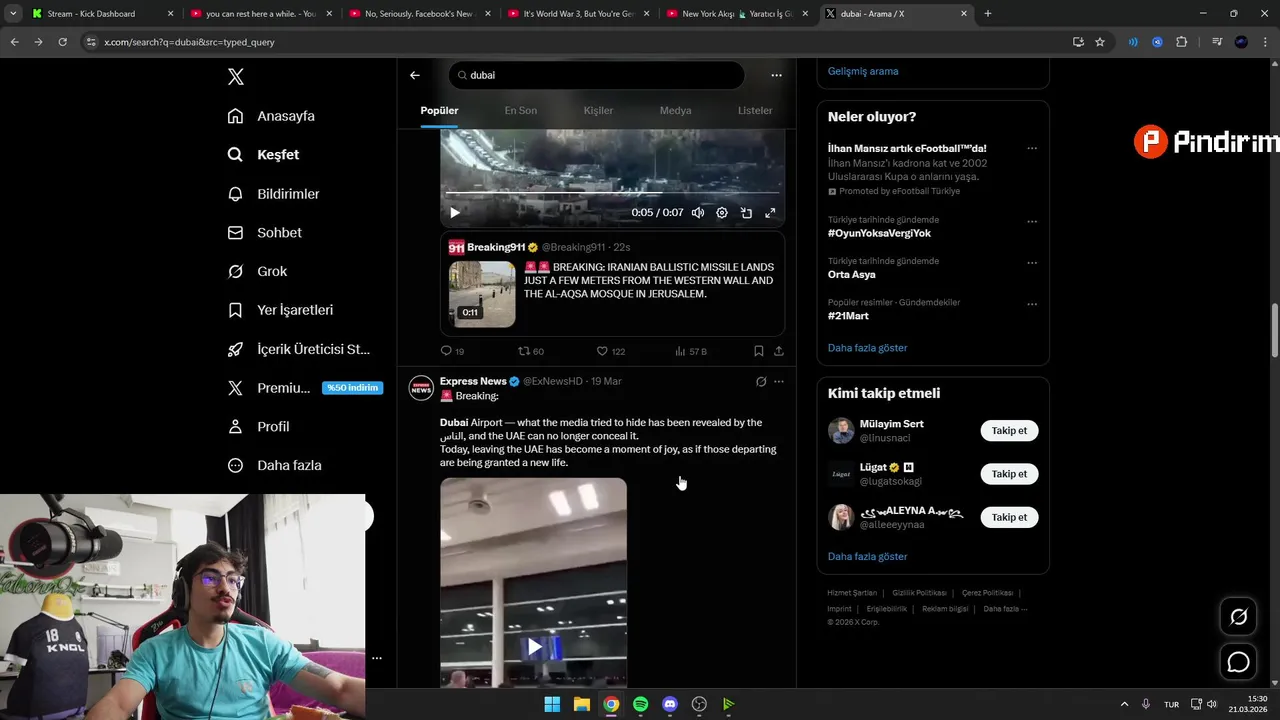The height and width of the screenshot is (720, 1280).
Task: Switch to the Listeler tab
Action: pos(755,110)
